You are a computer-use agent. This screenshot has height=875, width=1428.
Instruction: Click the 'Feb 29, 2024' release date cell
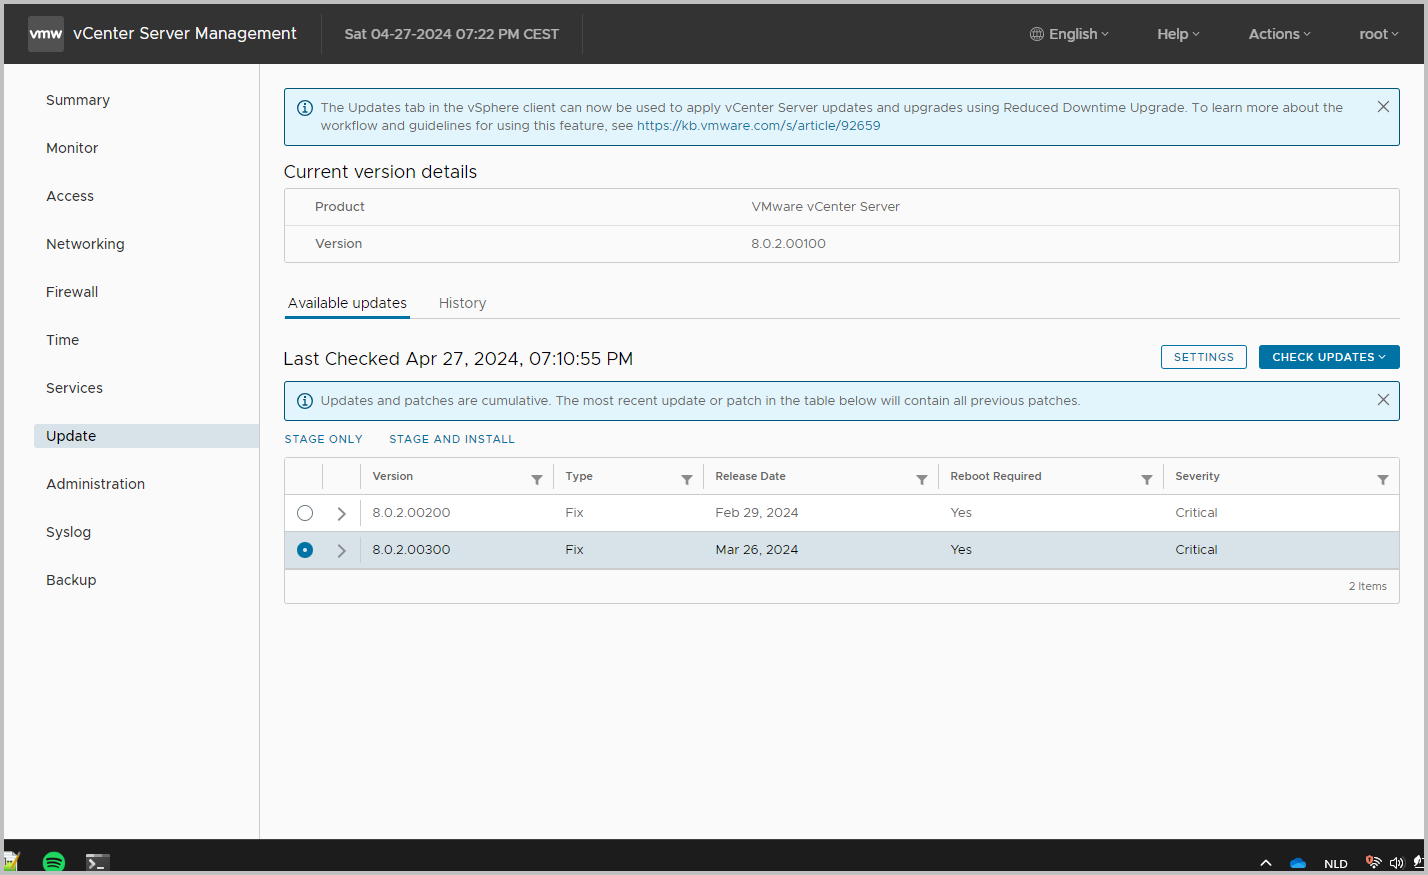click(x=757, y=513)
